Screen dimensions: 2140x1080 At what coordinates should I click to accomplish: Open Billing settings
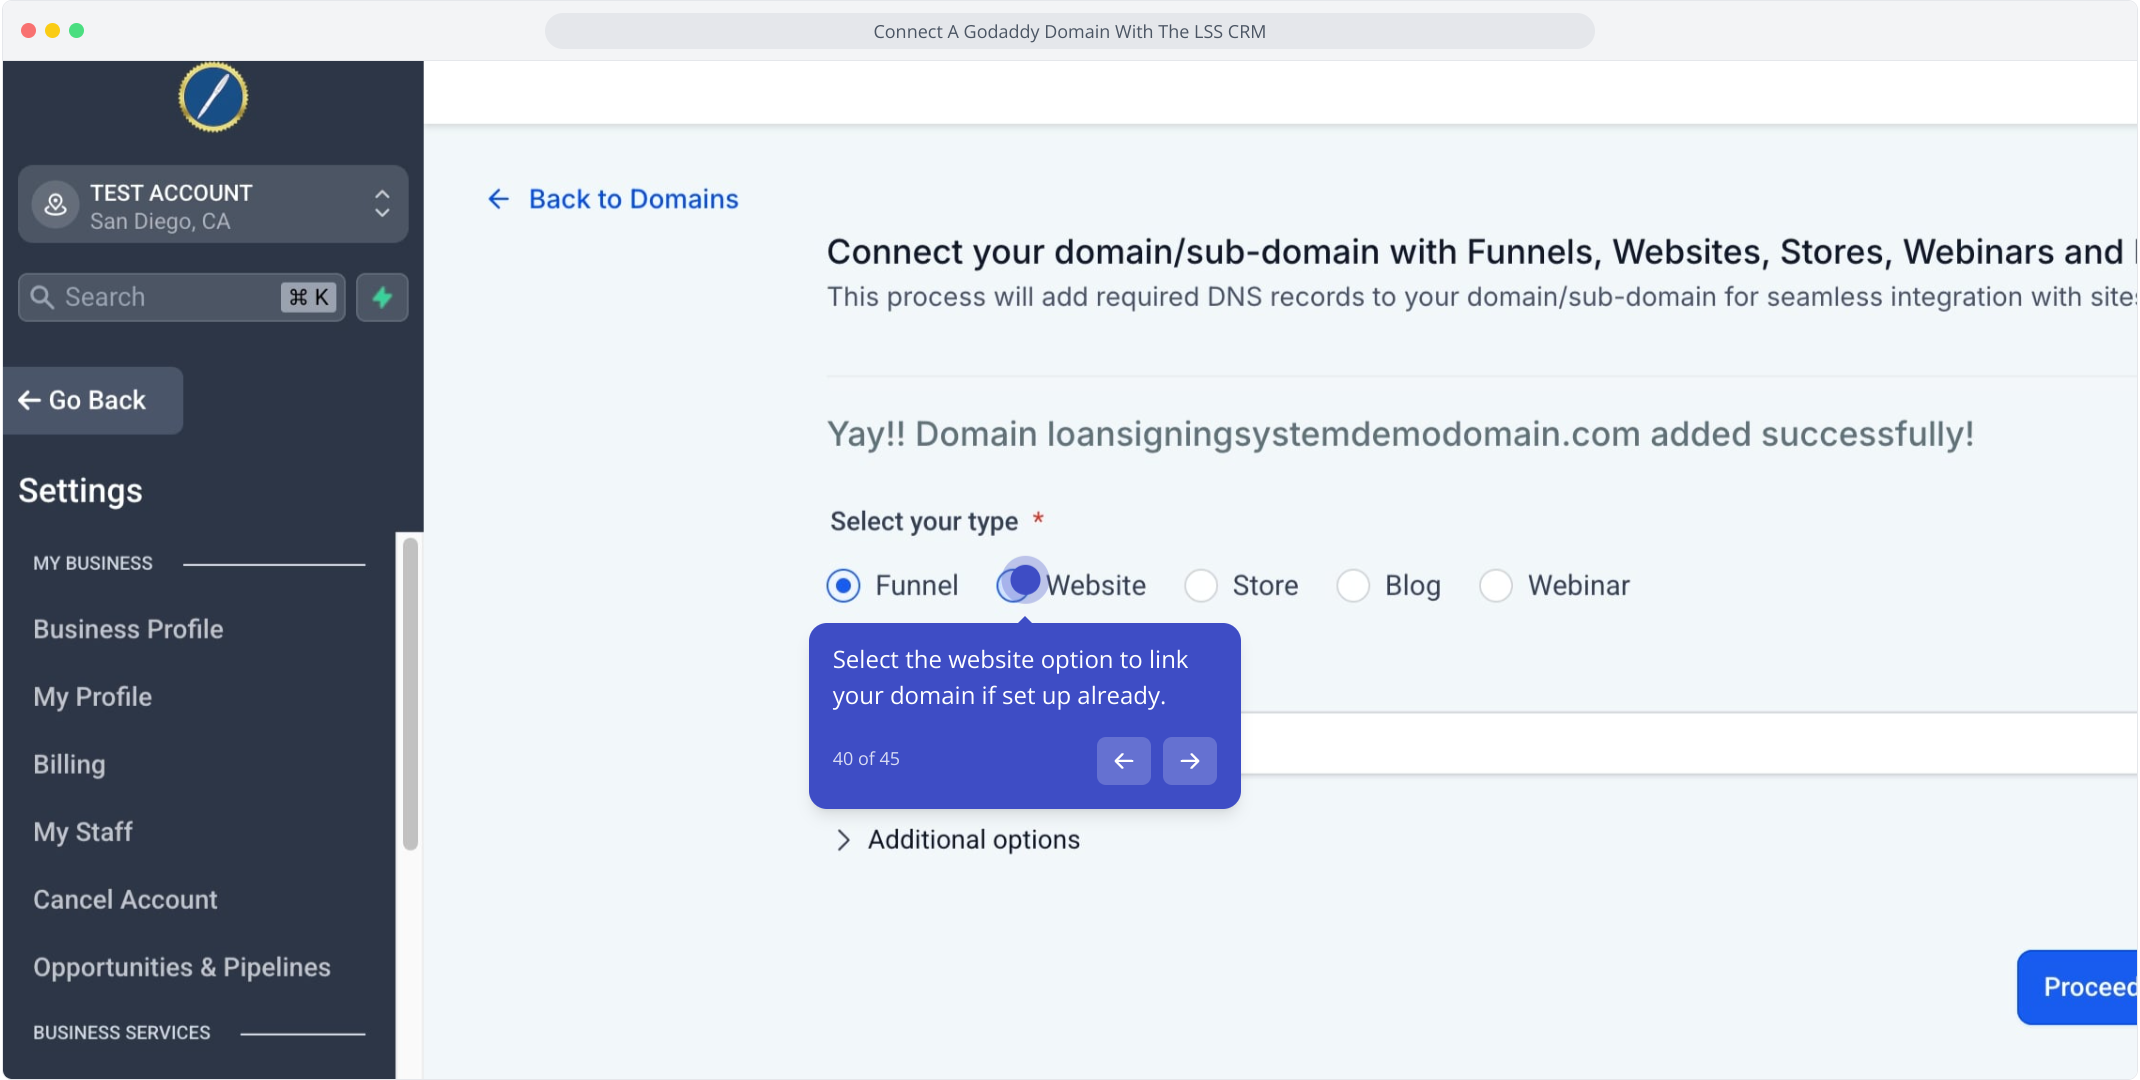coord(69,764)
